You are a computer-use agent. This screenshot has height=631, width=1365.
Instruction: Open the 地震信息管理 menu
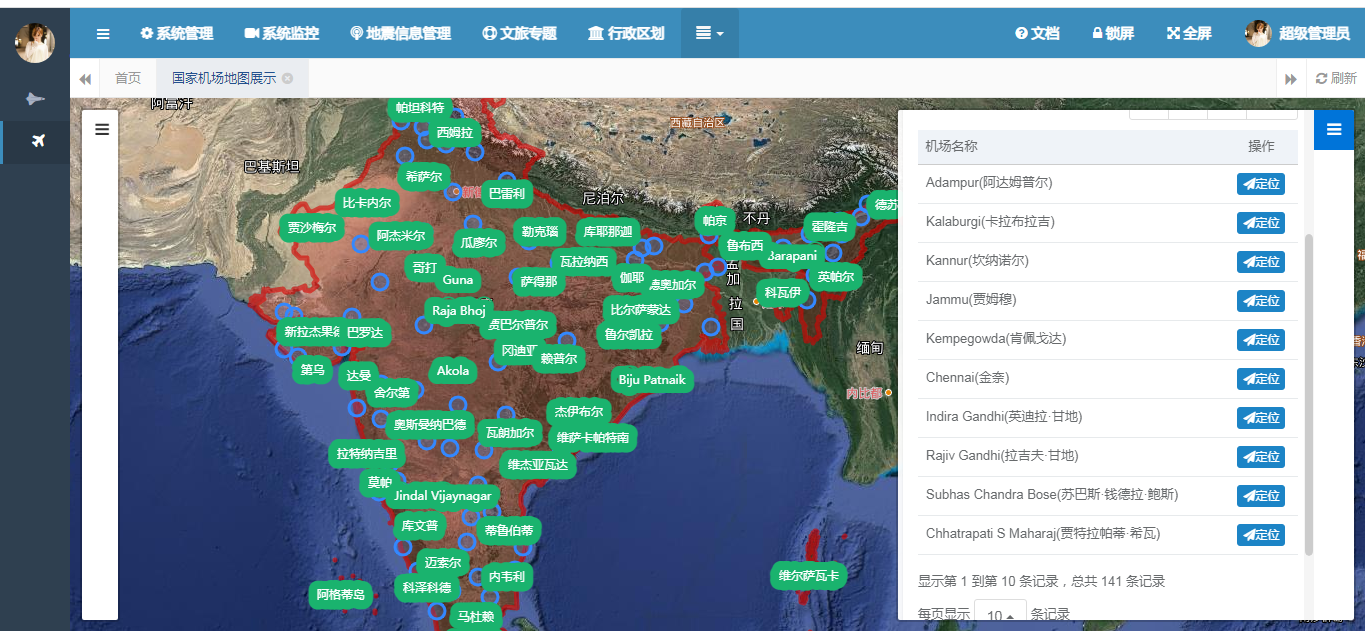pyautogui.click(x=401, y=34)
